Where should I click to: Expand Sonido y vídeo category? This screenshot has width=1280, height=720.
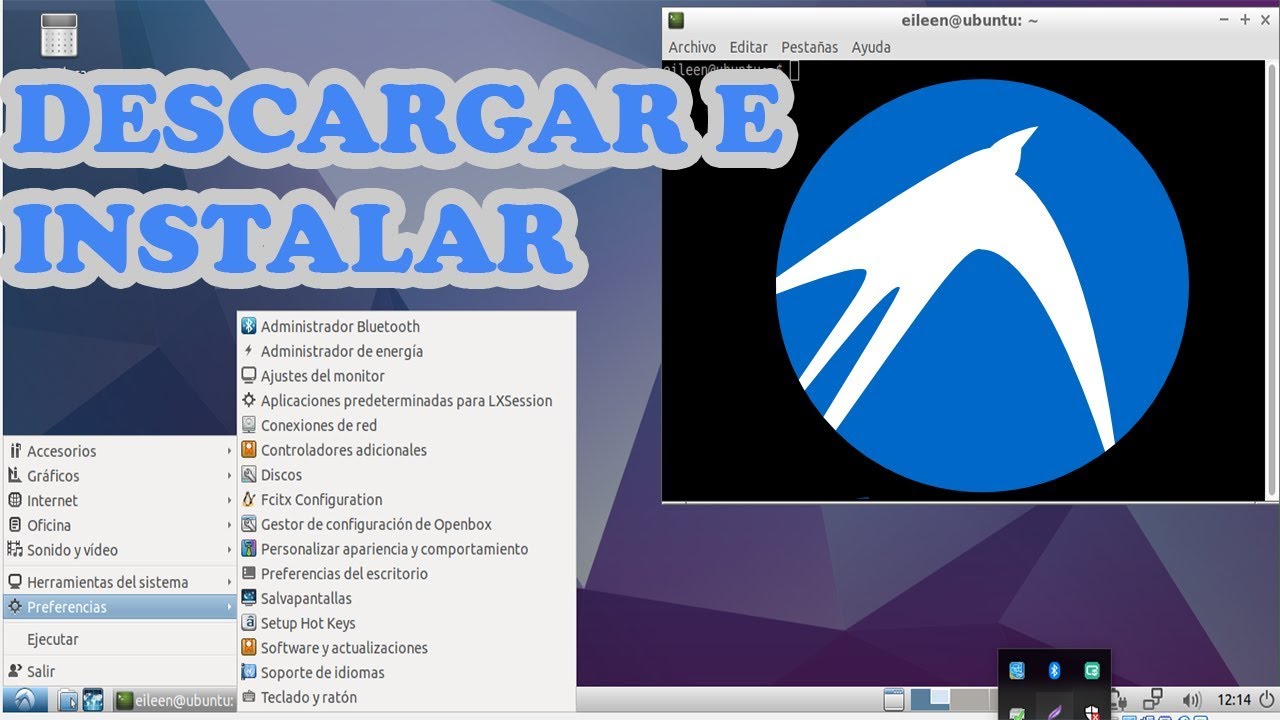coord(119,550)
